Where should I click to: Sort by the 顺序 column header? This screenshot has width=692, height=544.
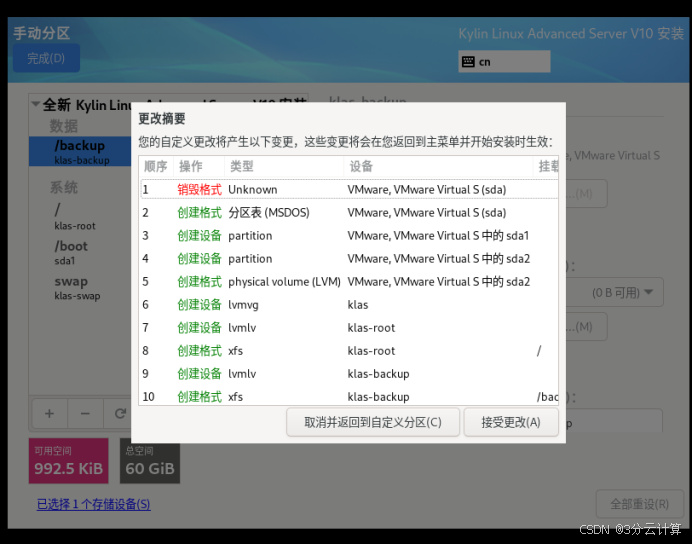pos(155,167)
